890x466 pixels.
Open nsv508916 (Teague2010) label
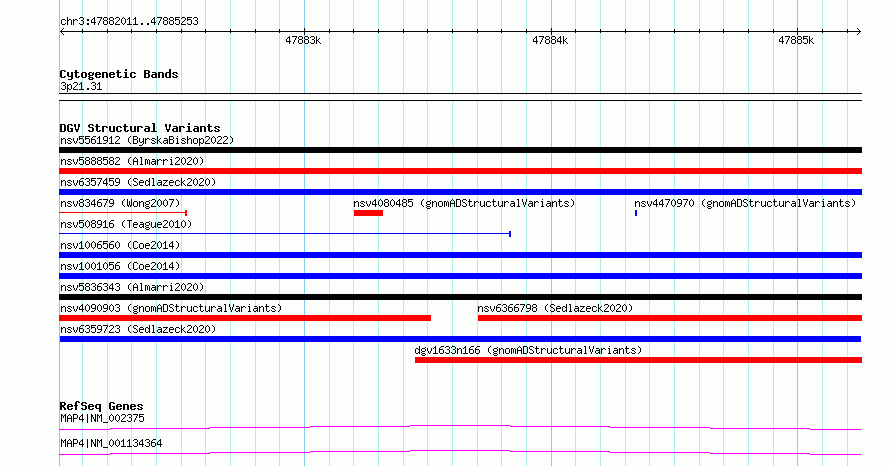click(x=126, y=224)
